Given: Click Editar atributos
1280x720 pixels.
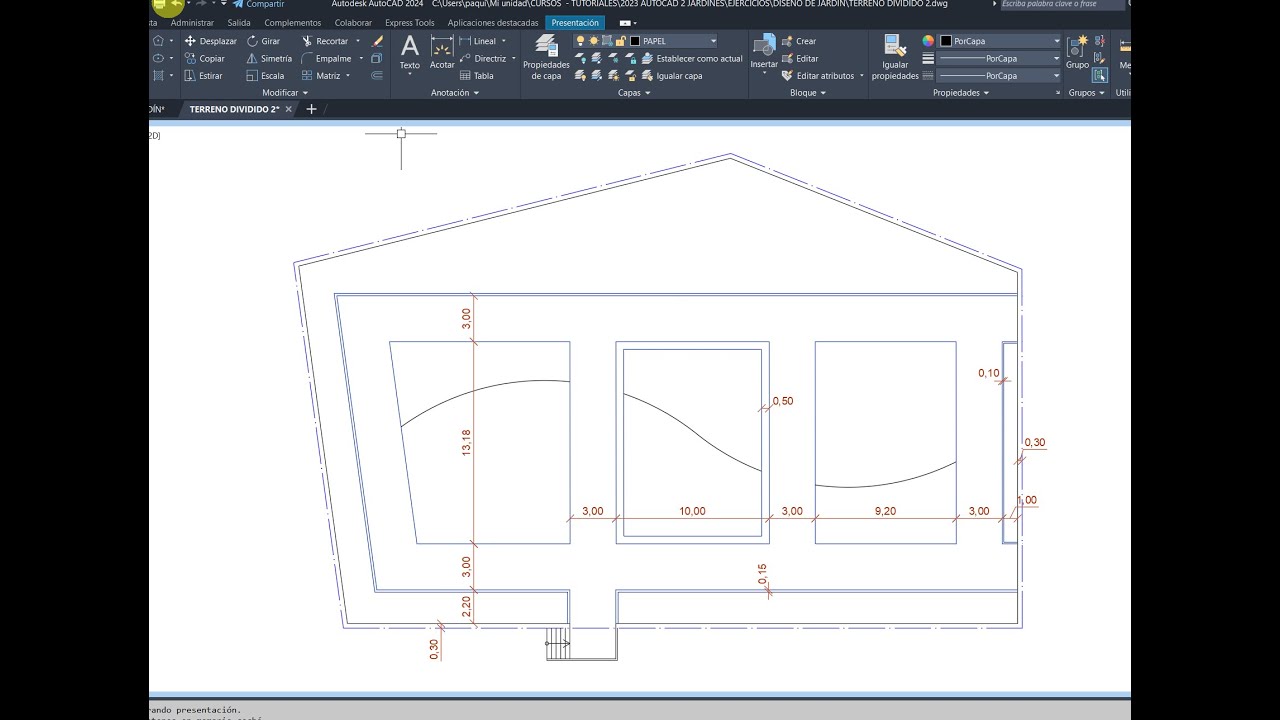Looking at the screenshot, I should click(x=818, y=75).
